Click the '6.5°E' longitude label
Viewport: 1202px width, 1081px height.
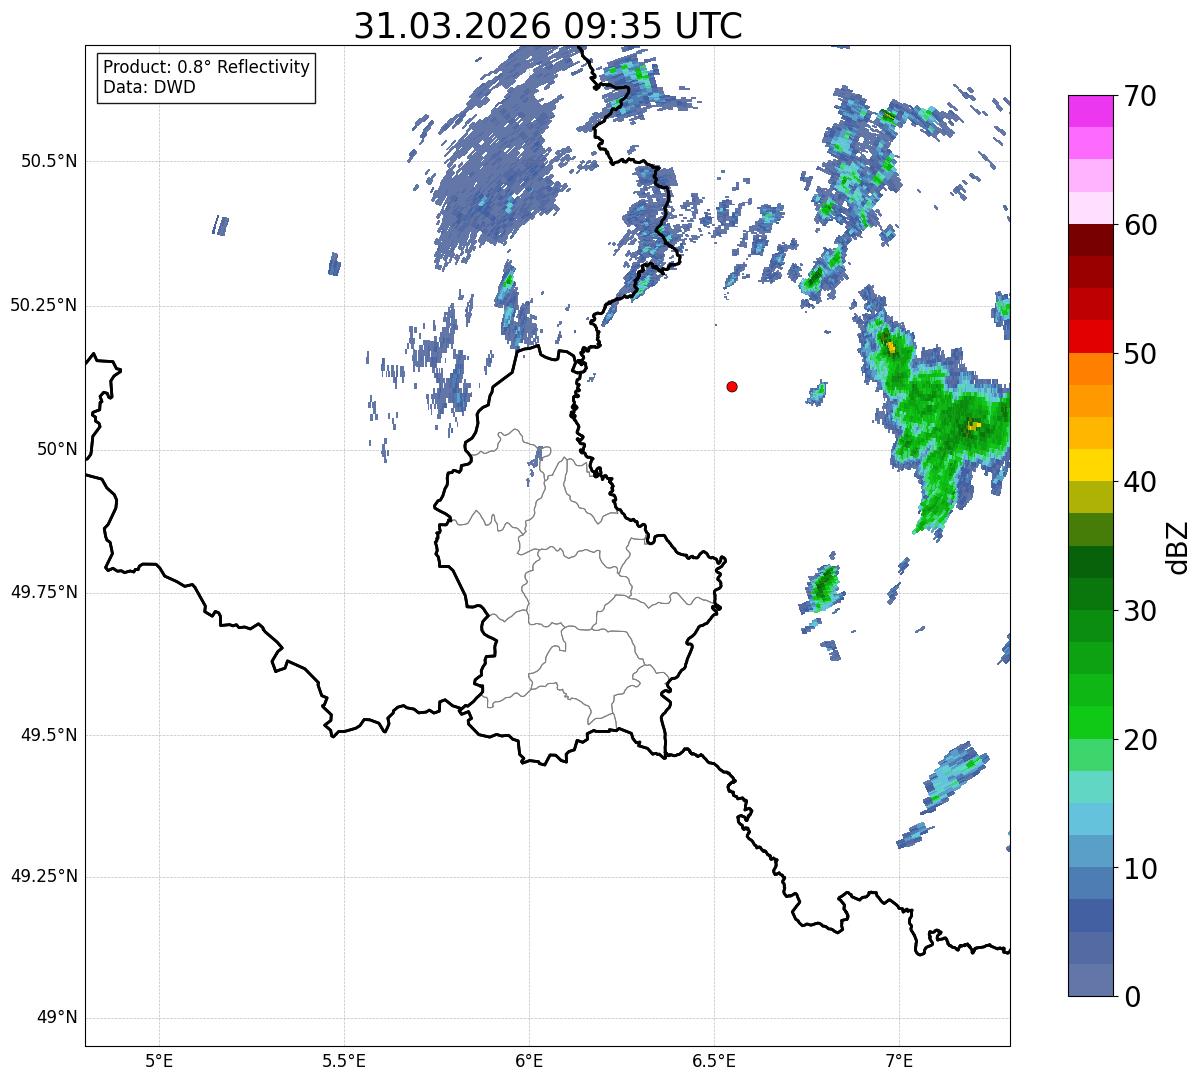(714, 1060)
